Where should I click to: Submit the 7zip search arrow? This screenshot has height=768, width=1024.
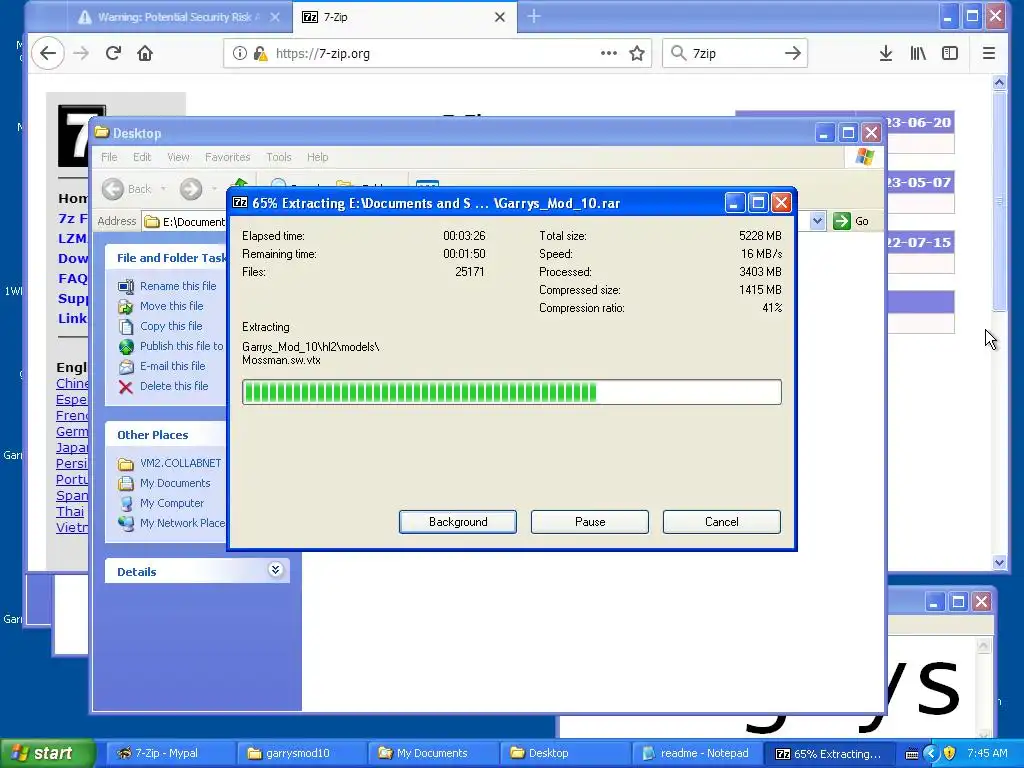(792, 53)
